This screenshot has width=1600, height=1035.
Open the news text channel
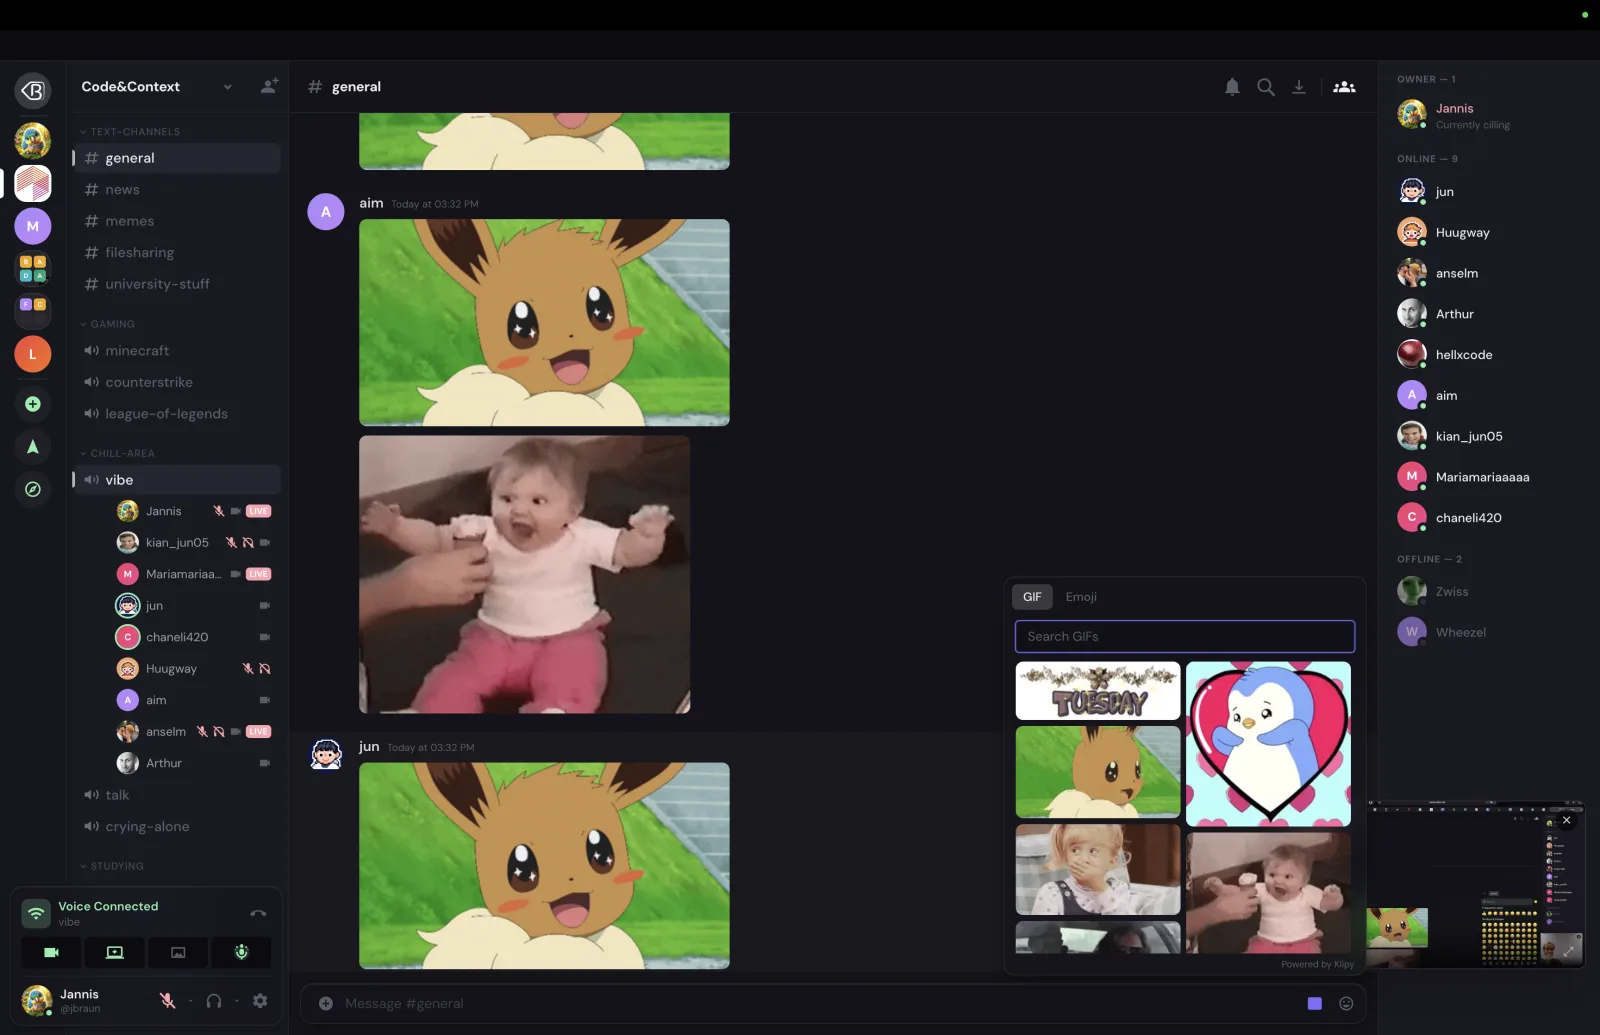point(177,190)
